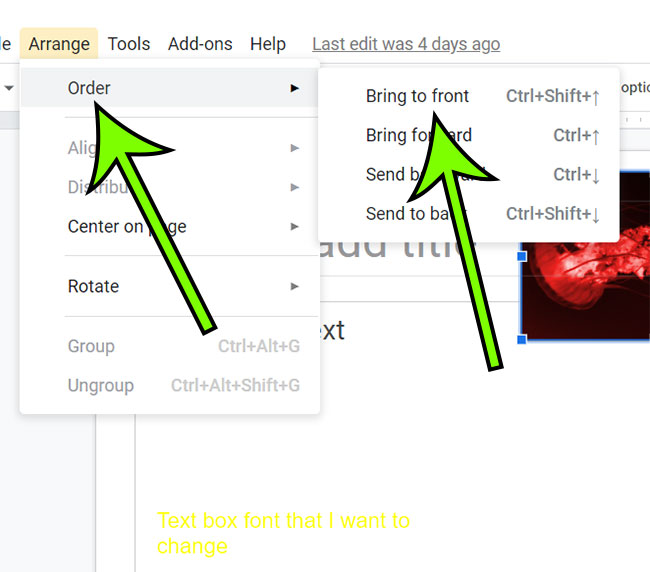The height and width of the screenshot is (572, 650).
Task: Expand Center on page submenu
Action: coord(170,226)
